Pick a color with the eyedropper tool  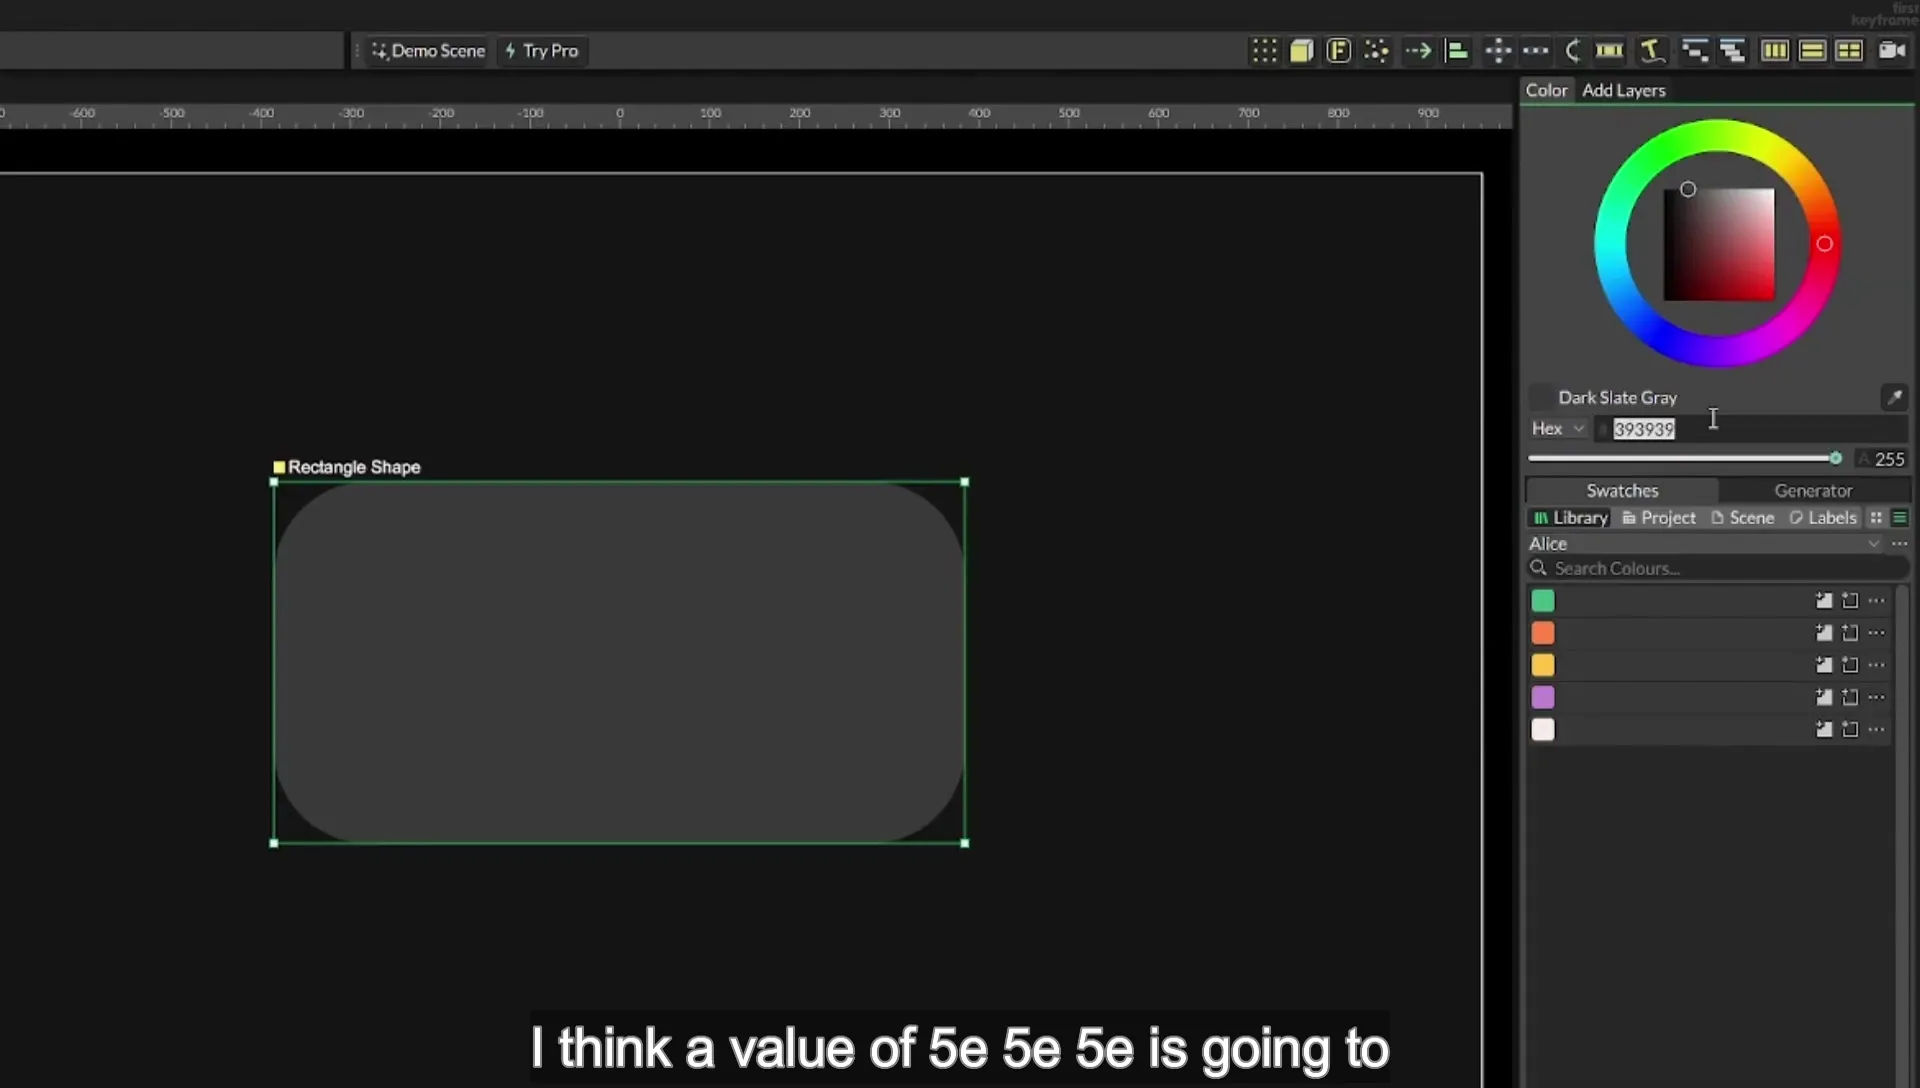click(x=1894, y=397)
